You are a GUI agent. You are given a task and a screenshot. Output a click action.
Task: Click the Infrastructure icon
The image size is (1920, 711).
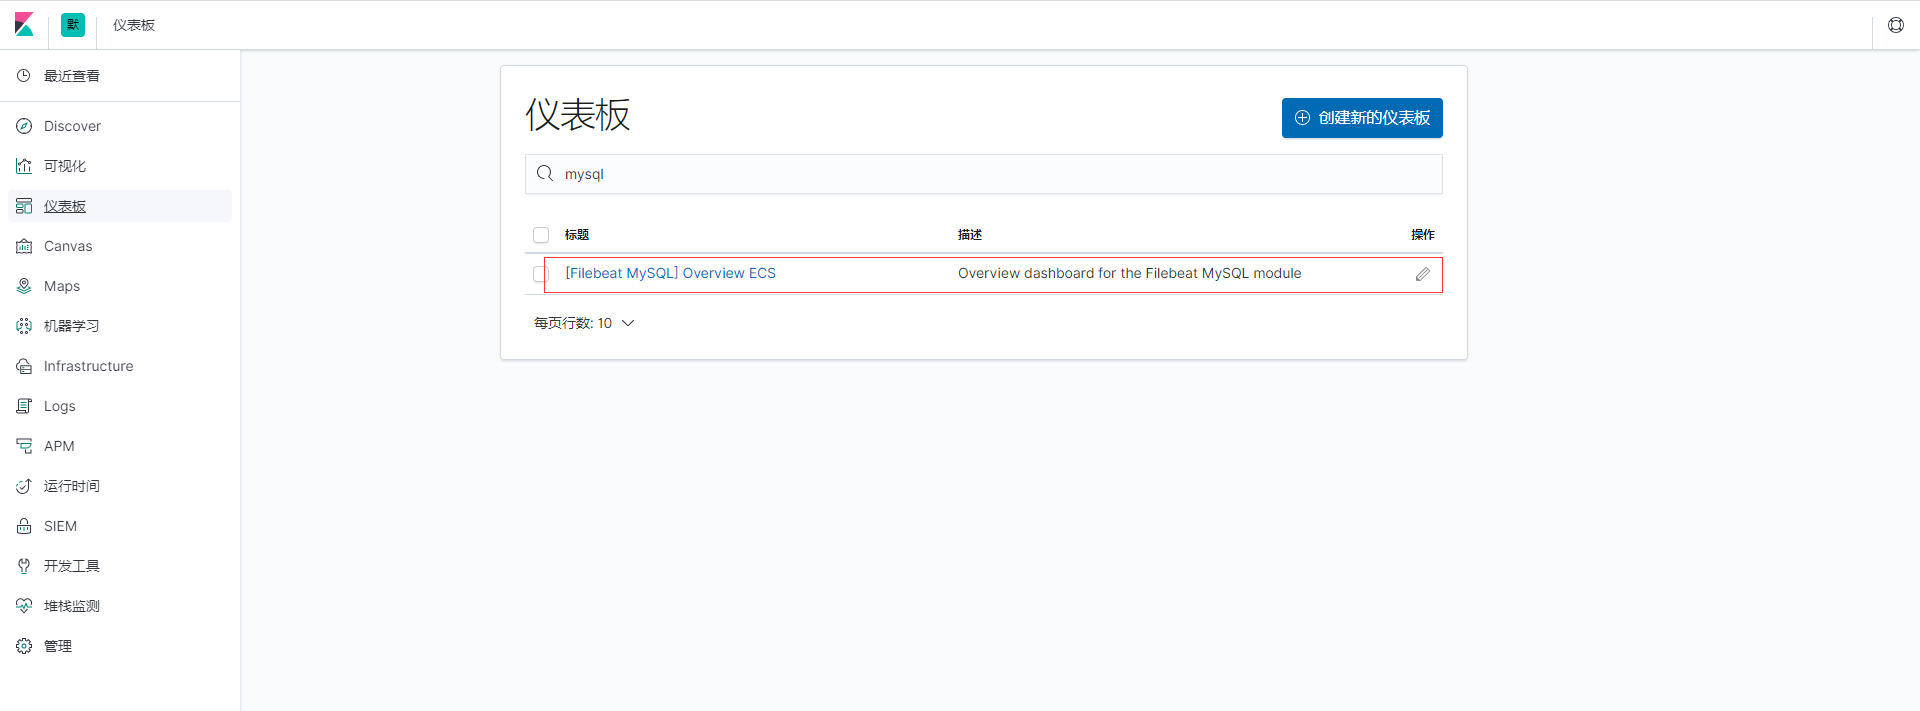24,366
